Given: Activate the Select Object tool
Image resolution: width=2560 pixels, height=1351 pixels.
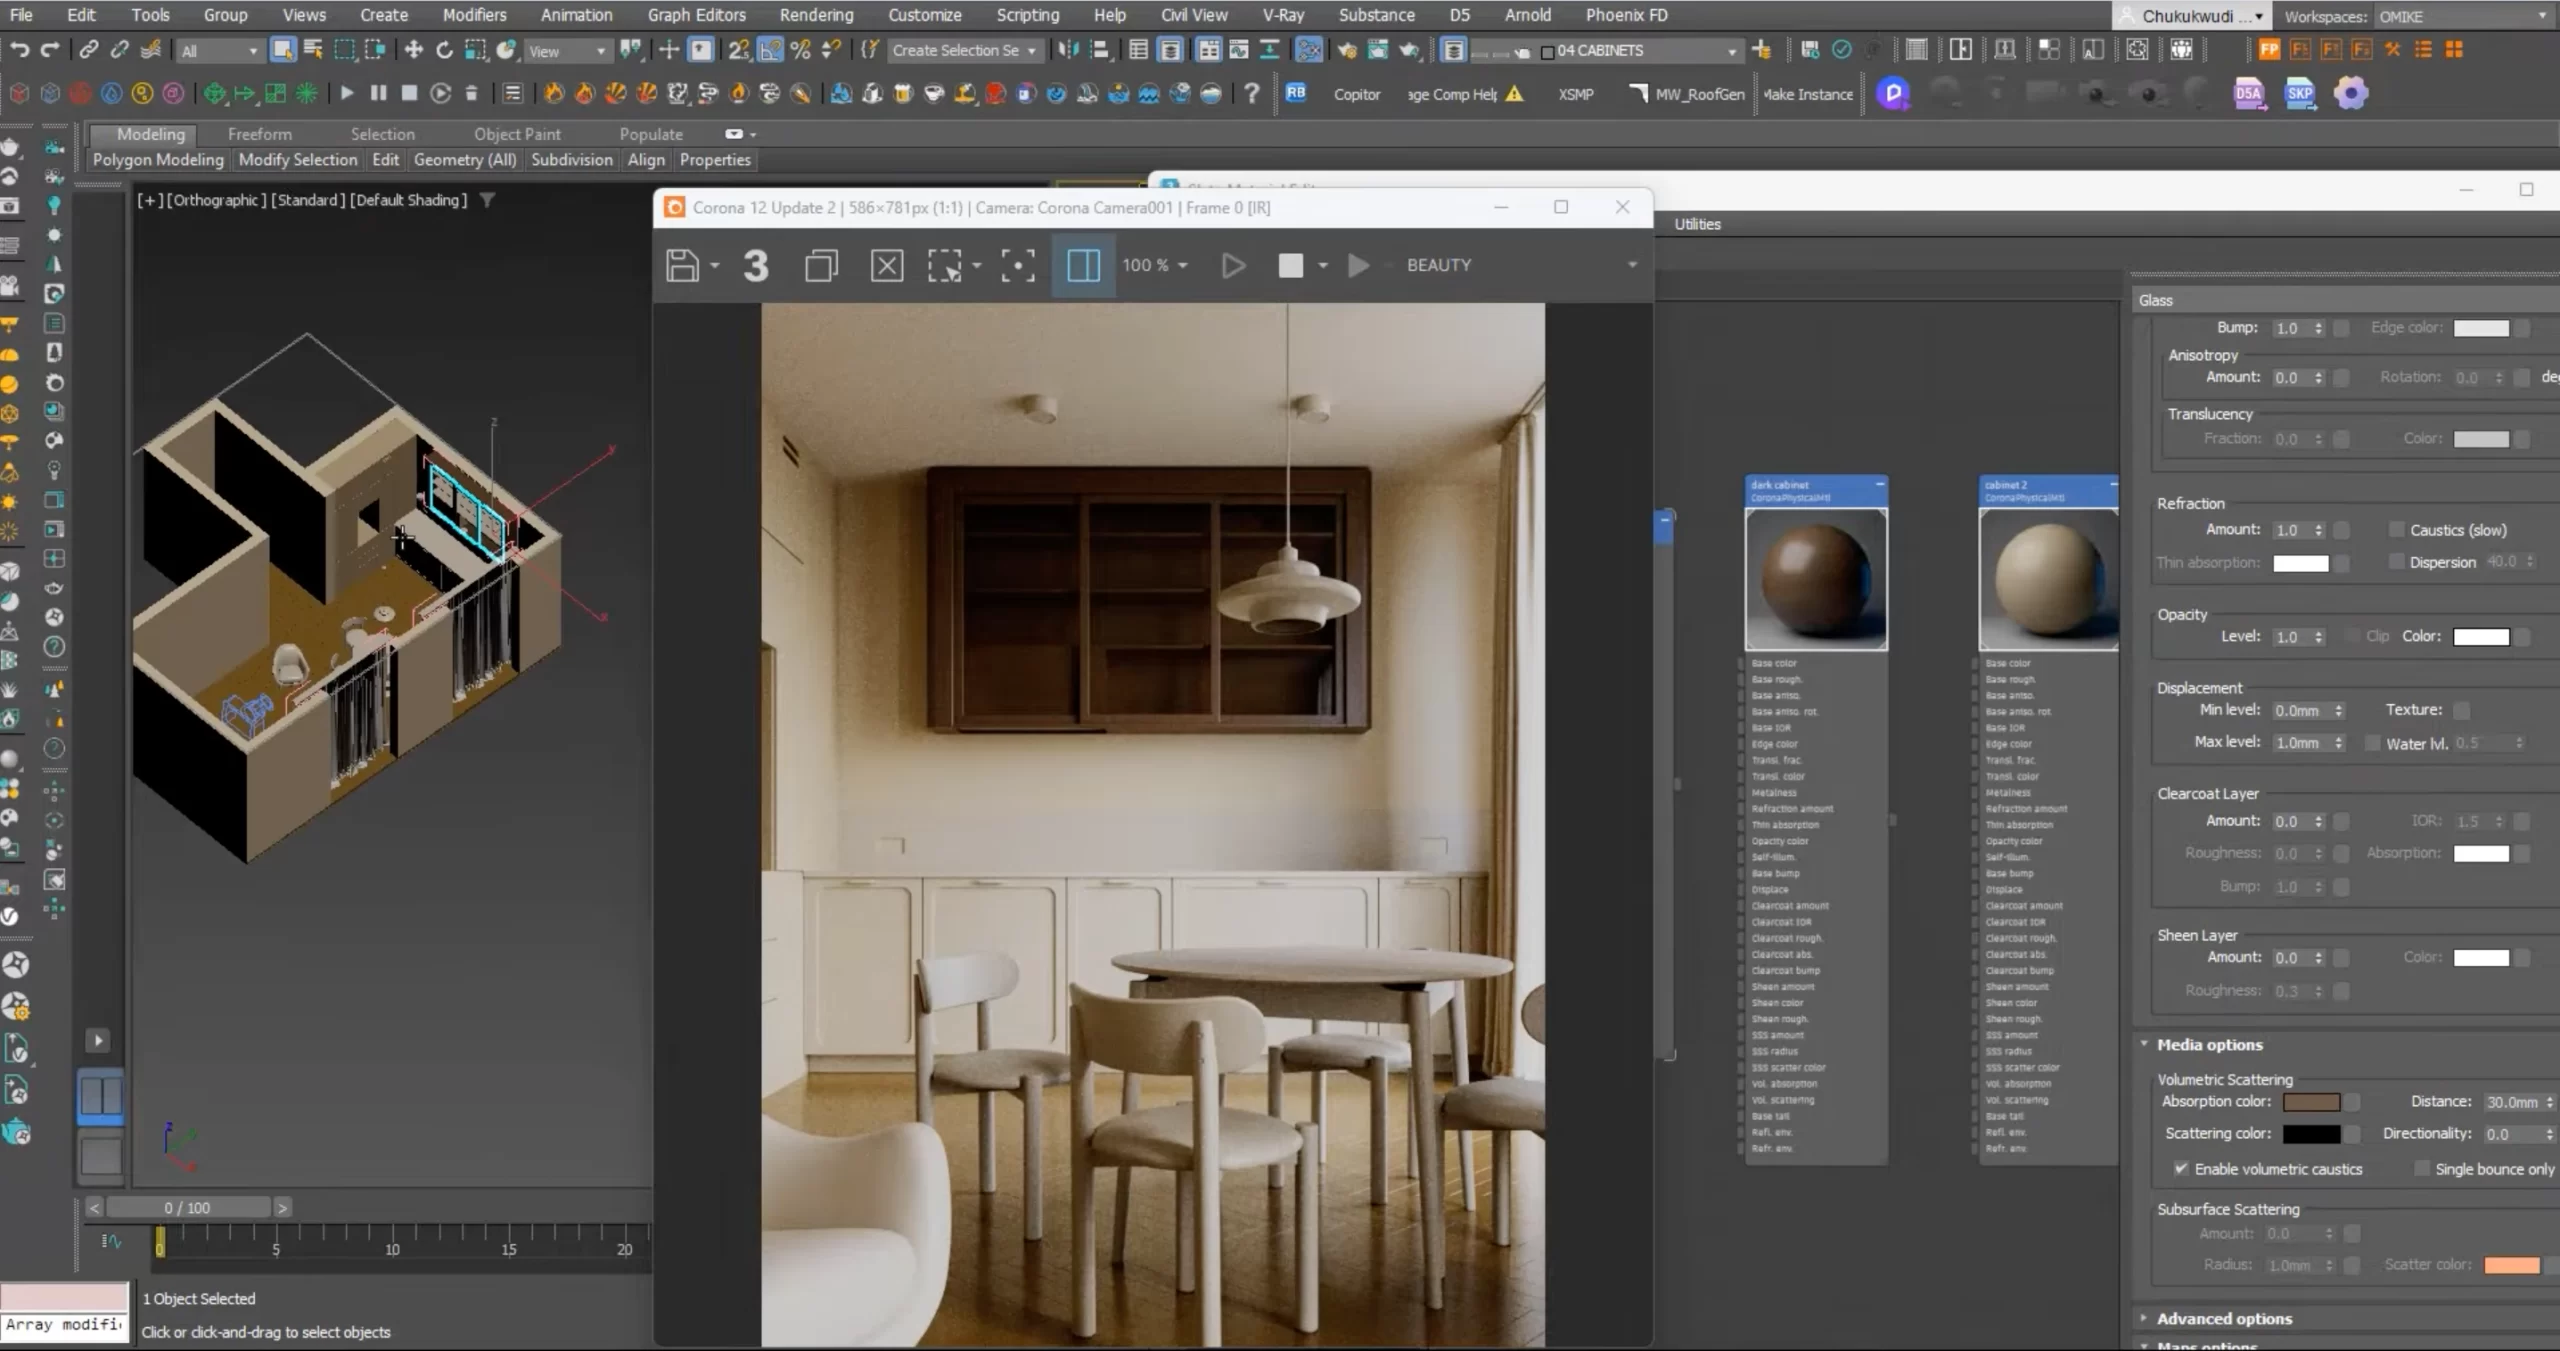Looking at the screenshot, I should (283, 50).
